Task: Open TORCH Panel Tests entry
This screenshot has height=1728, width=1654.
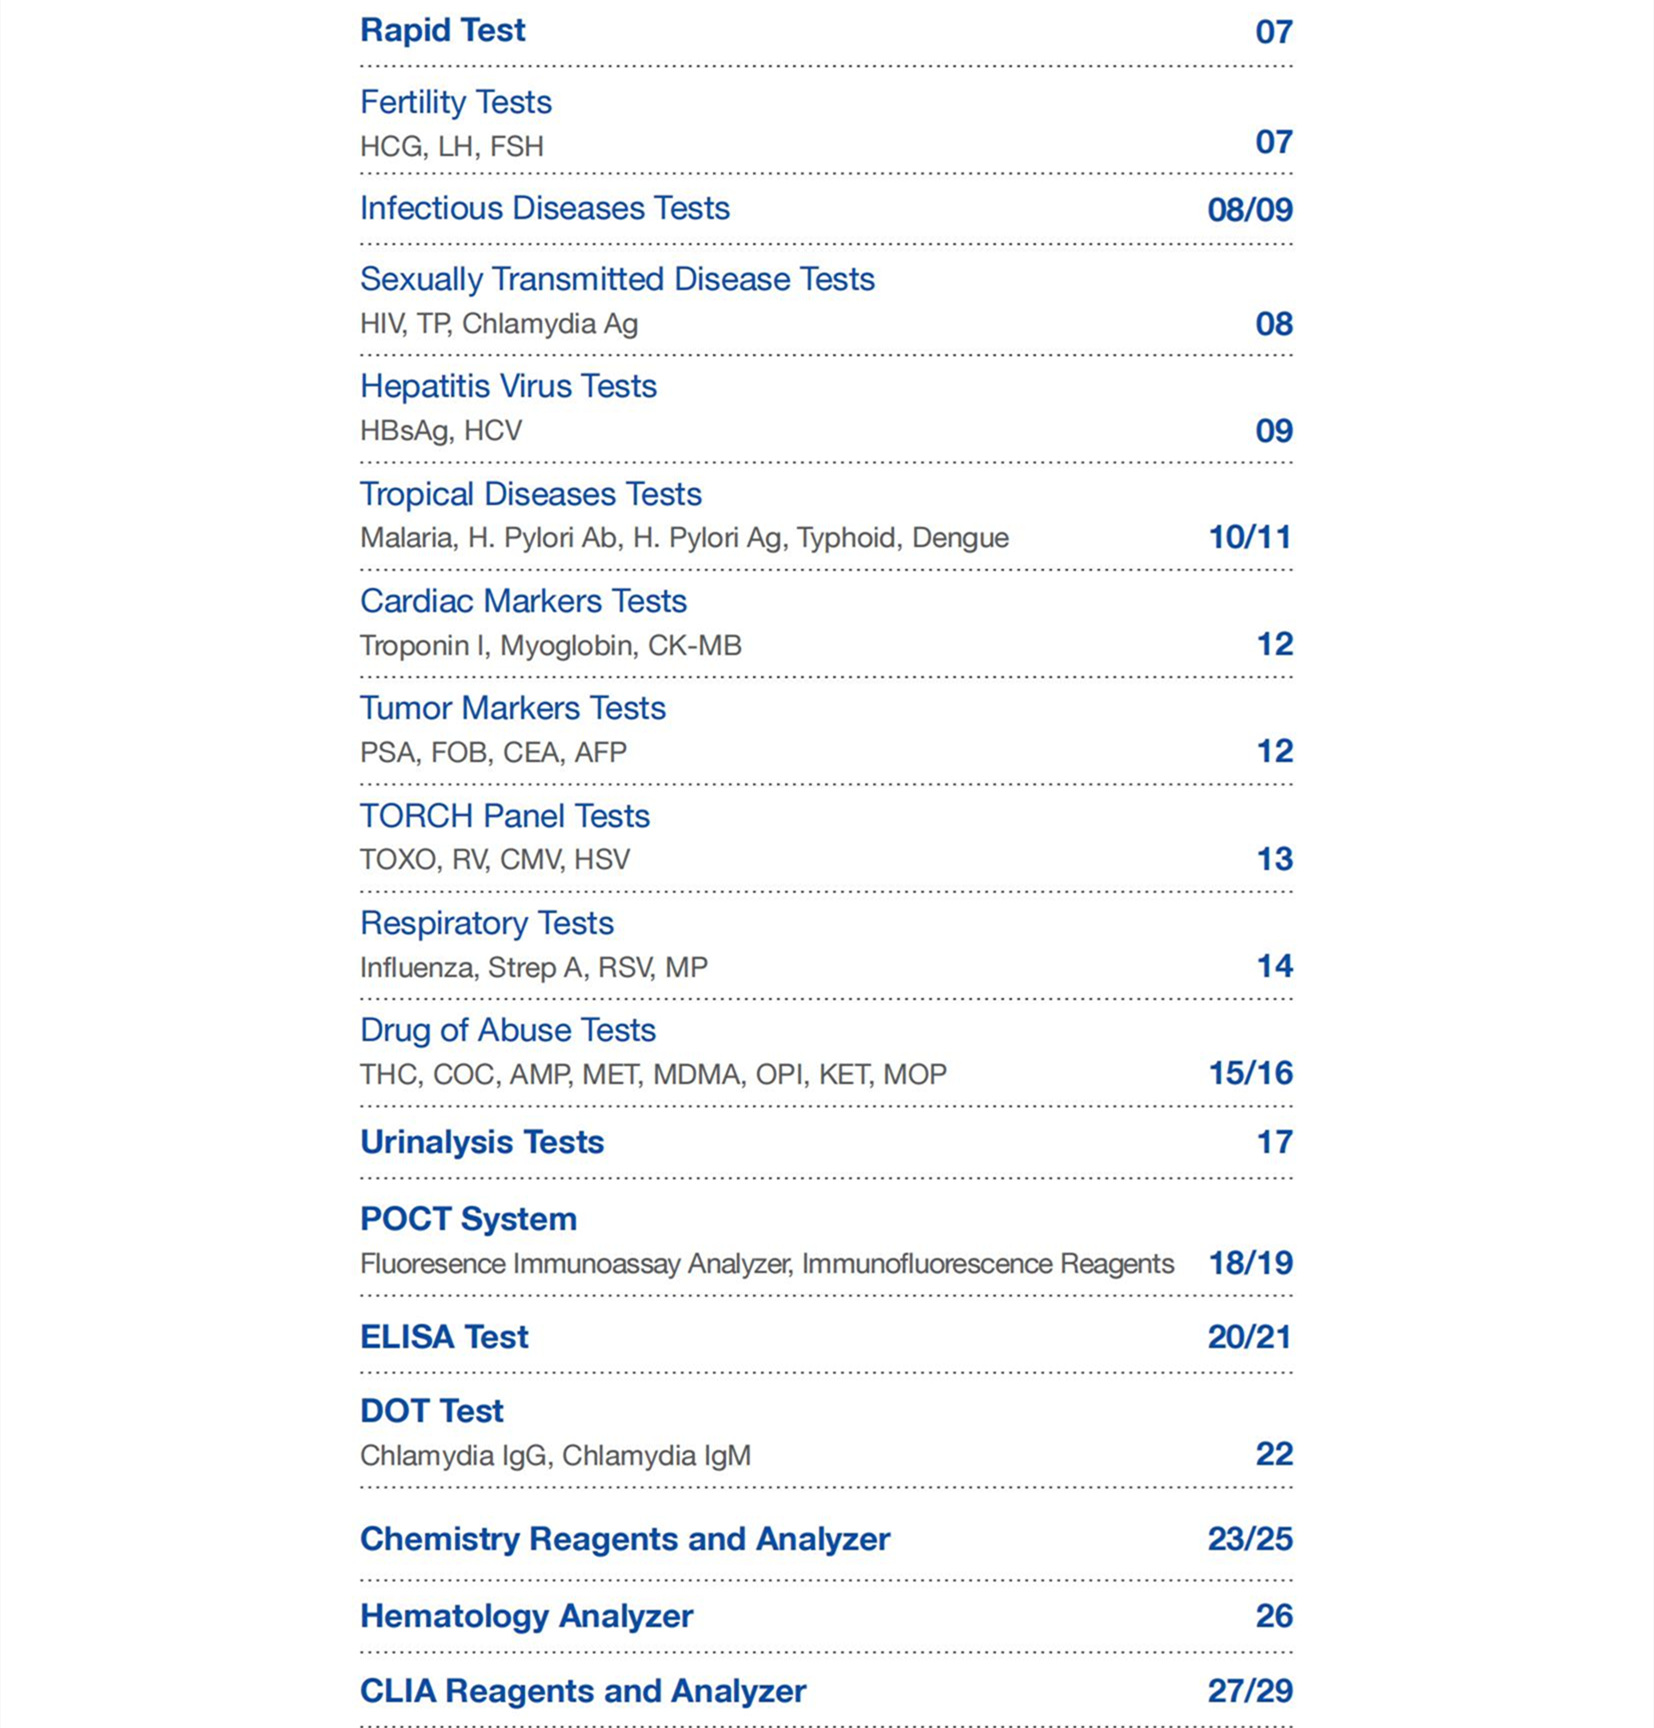Action: (505, 816)
